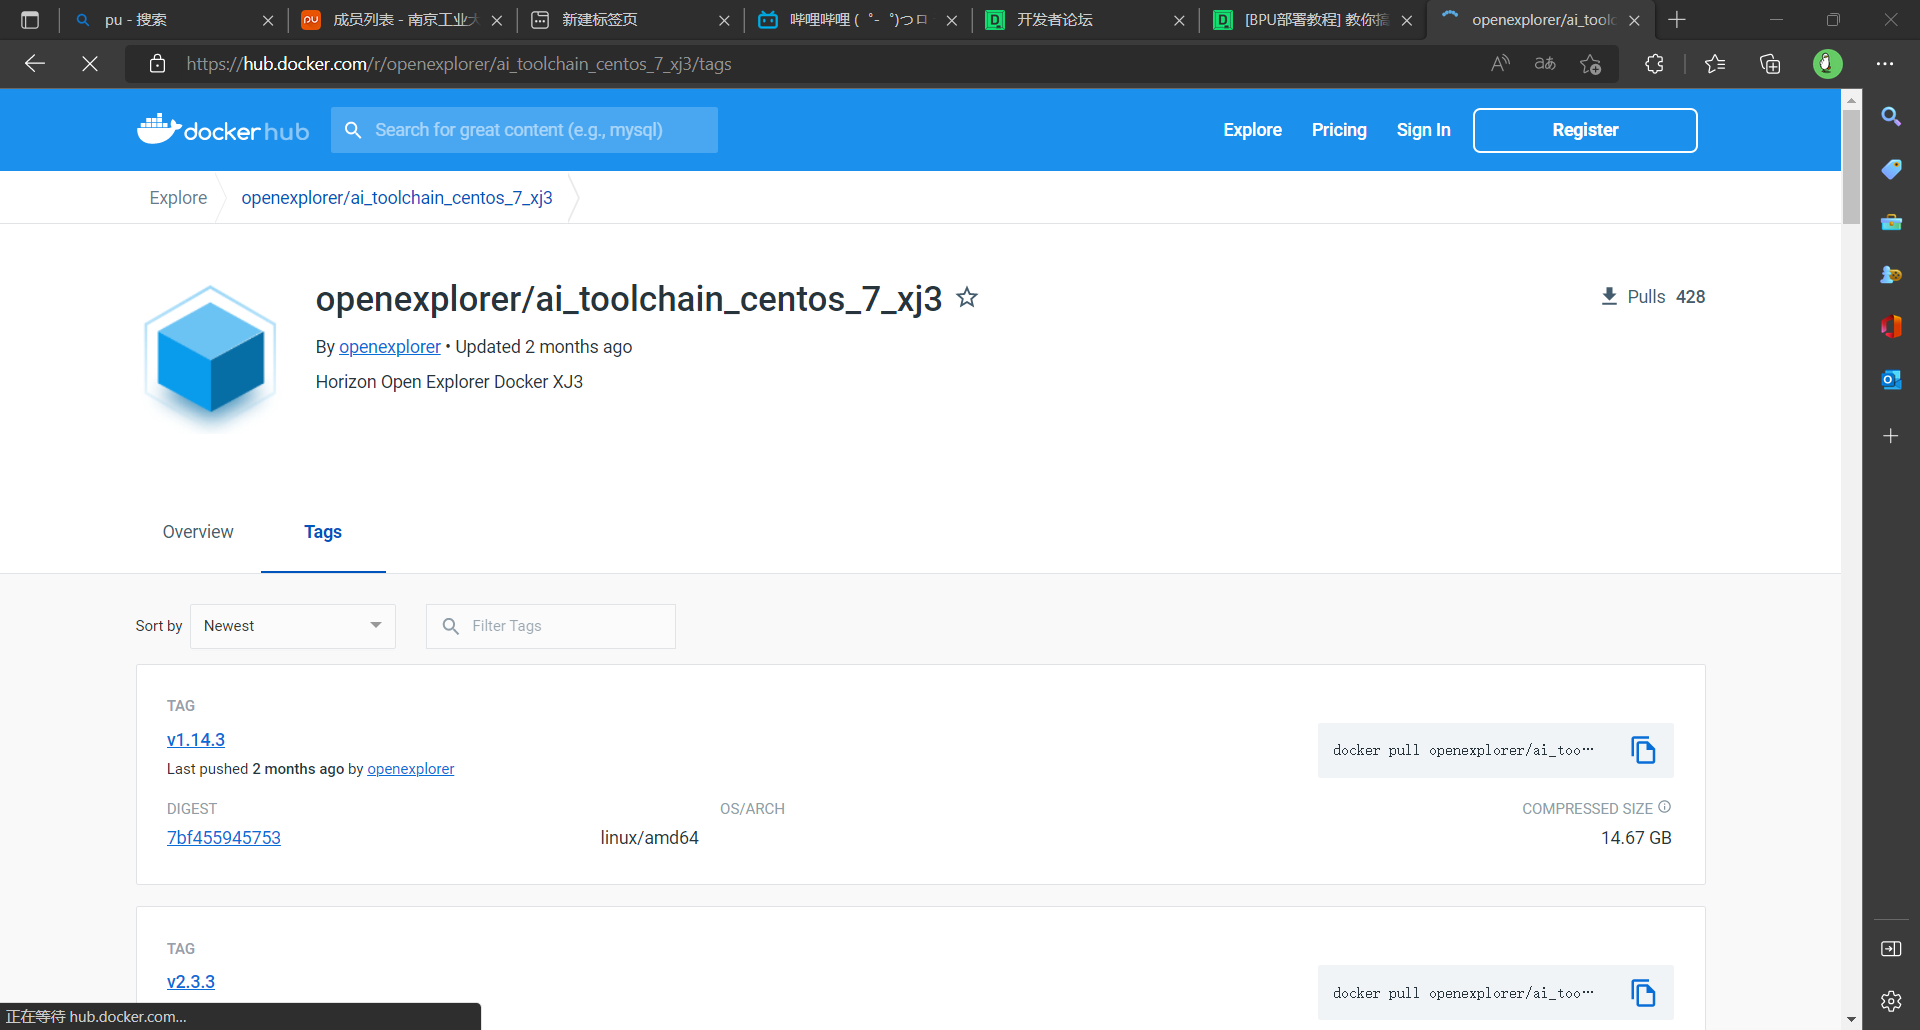Open the tab actions menu
This screenshot has height=1030, width=1920.
pos(30,20)
